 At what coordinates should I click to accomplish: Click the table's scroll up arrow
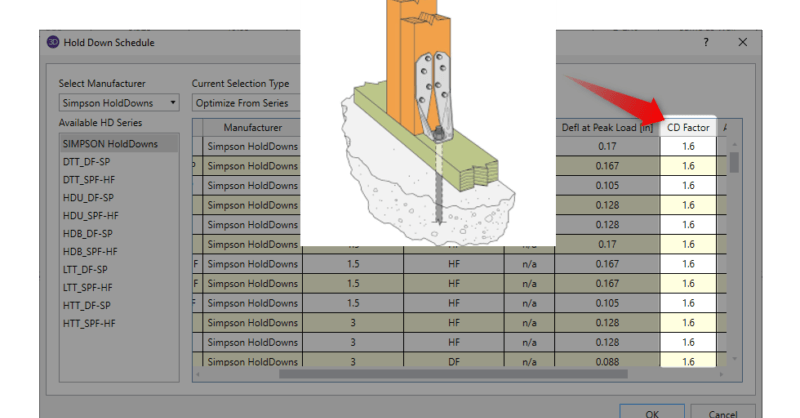pyautogui.click(x=734, y=145)
